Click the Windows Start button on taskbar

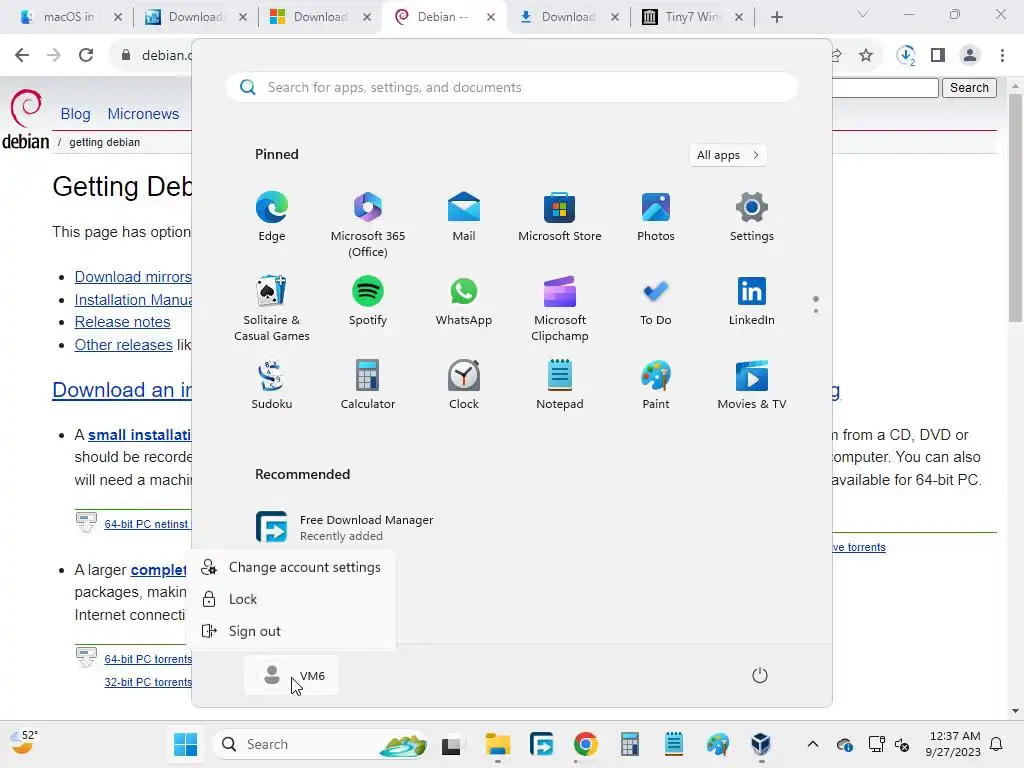pyautogui.click(x=185, y=744)
